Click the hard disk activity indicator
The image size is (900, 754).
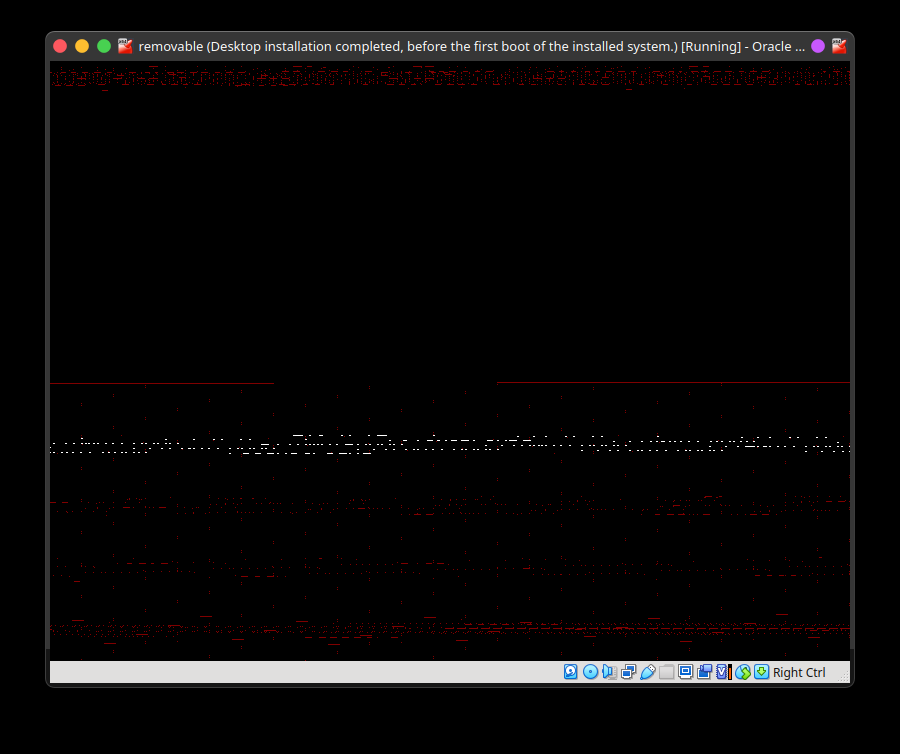click(570, 672)
